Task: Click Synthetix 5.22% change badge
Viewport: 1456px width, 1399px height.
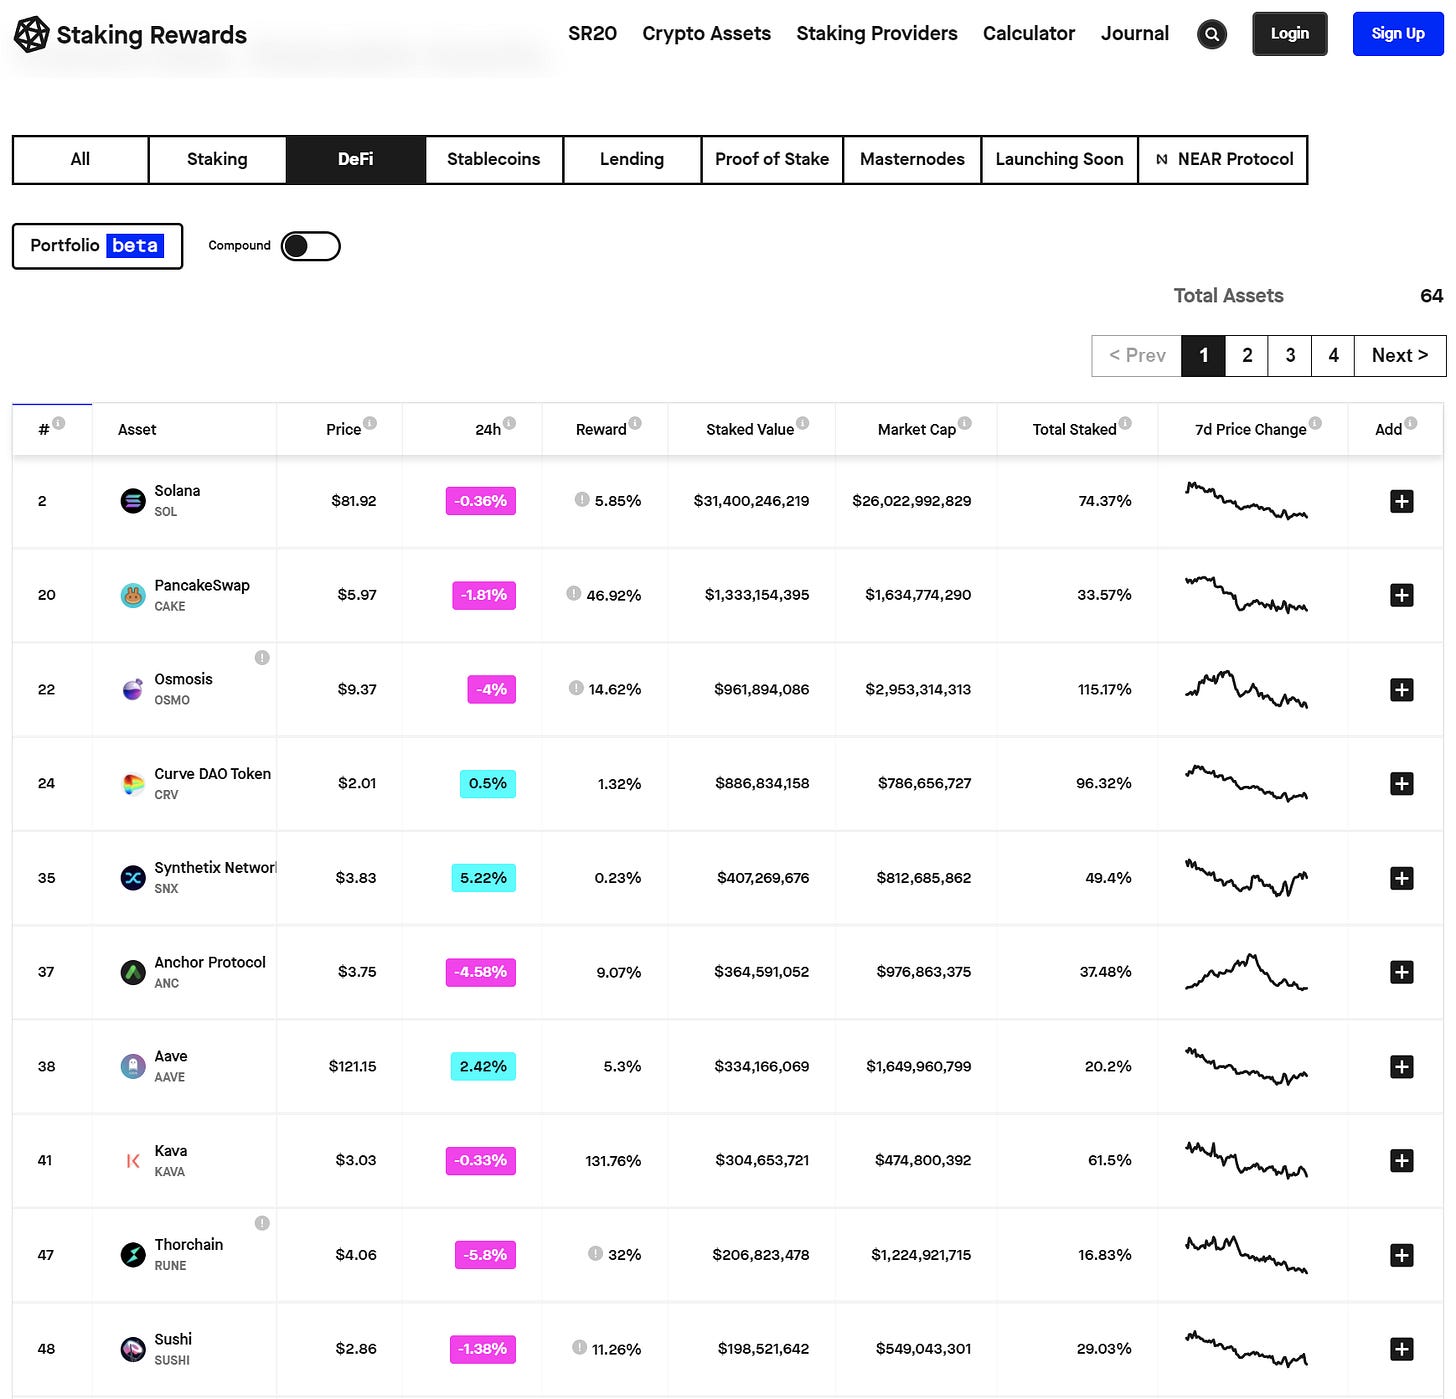Action: (483, 878)
